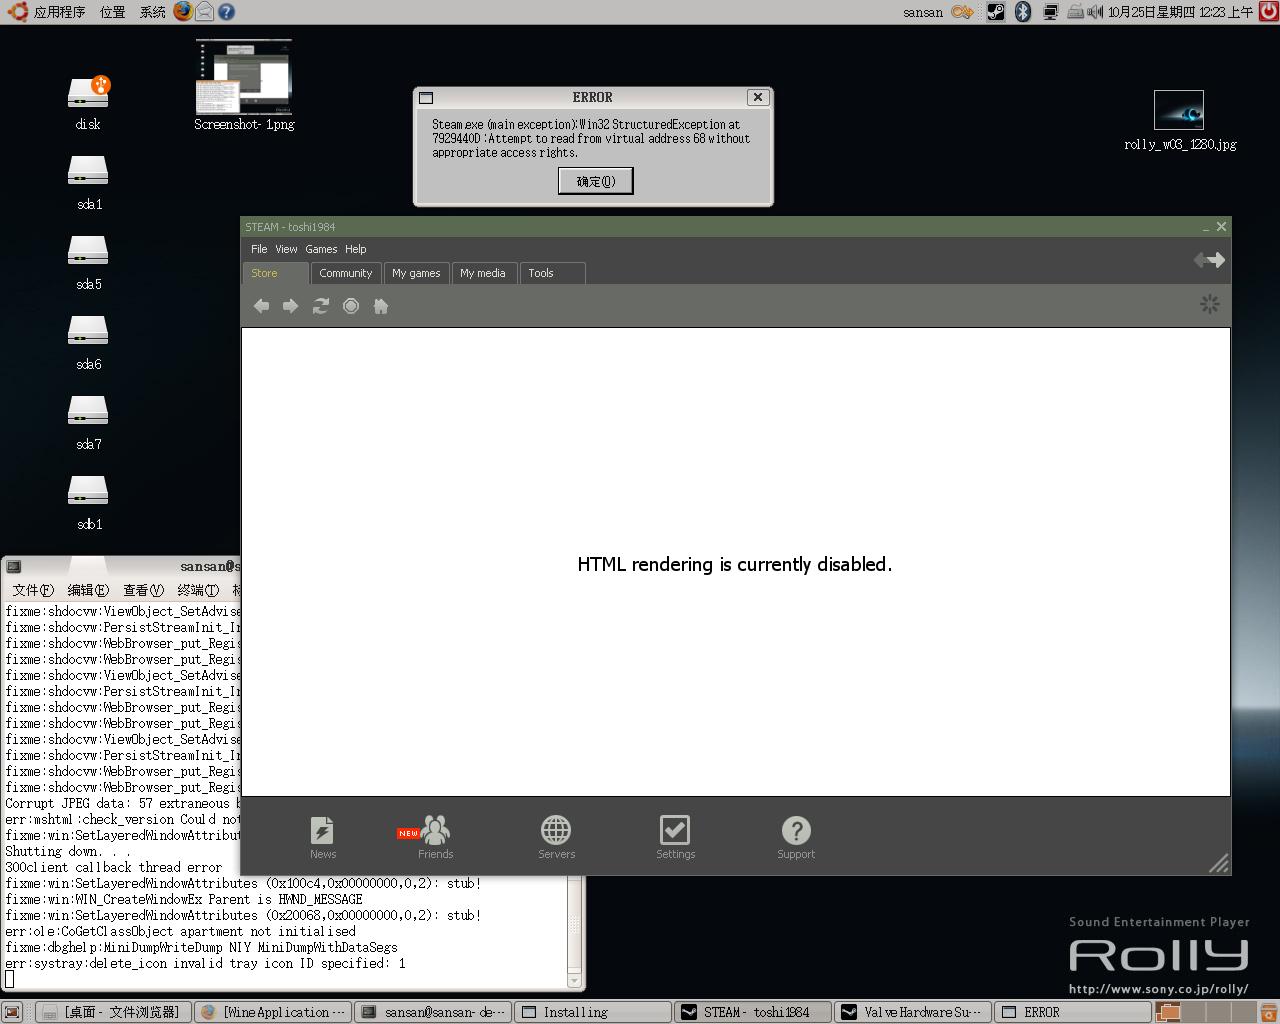Open the Servers browser in Steam
This screenshot has height=1024, width=1280.
556,838
